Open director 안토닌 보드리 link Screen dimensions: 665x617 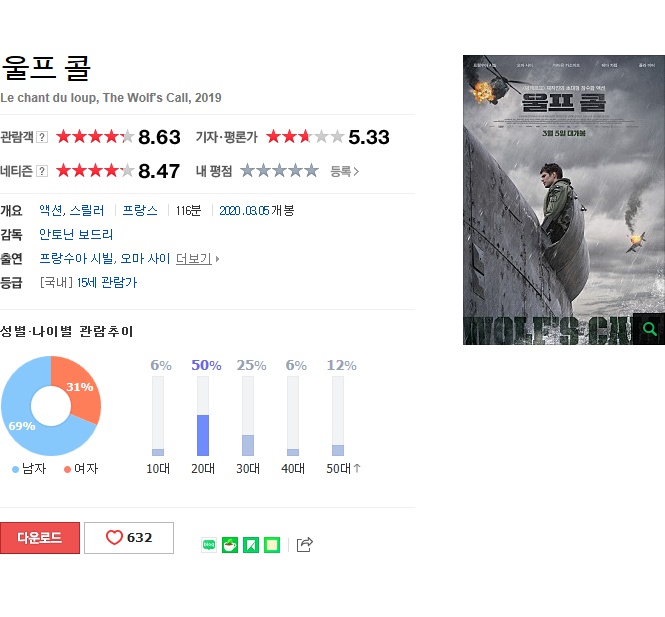click(x=76, y=235)
